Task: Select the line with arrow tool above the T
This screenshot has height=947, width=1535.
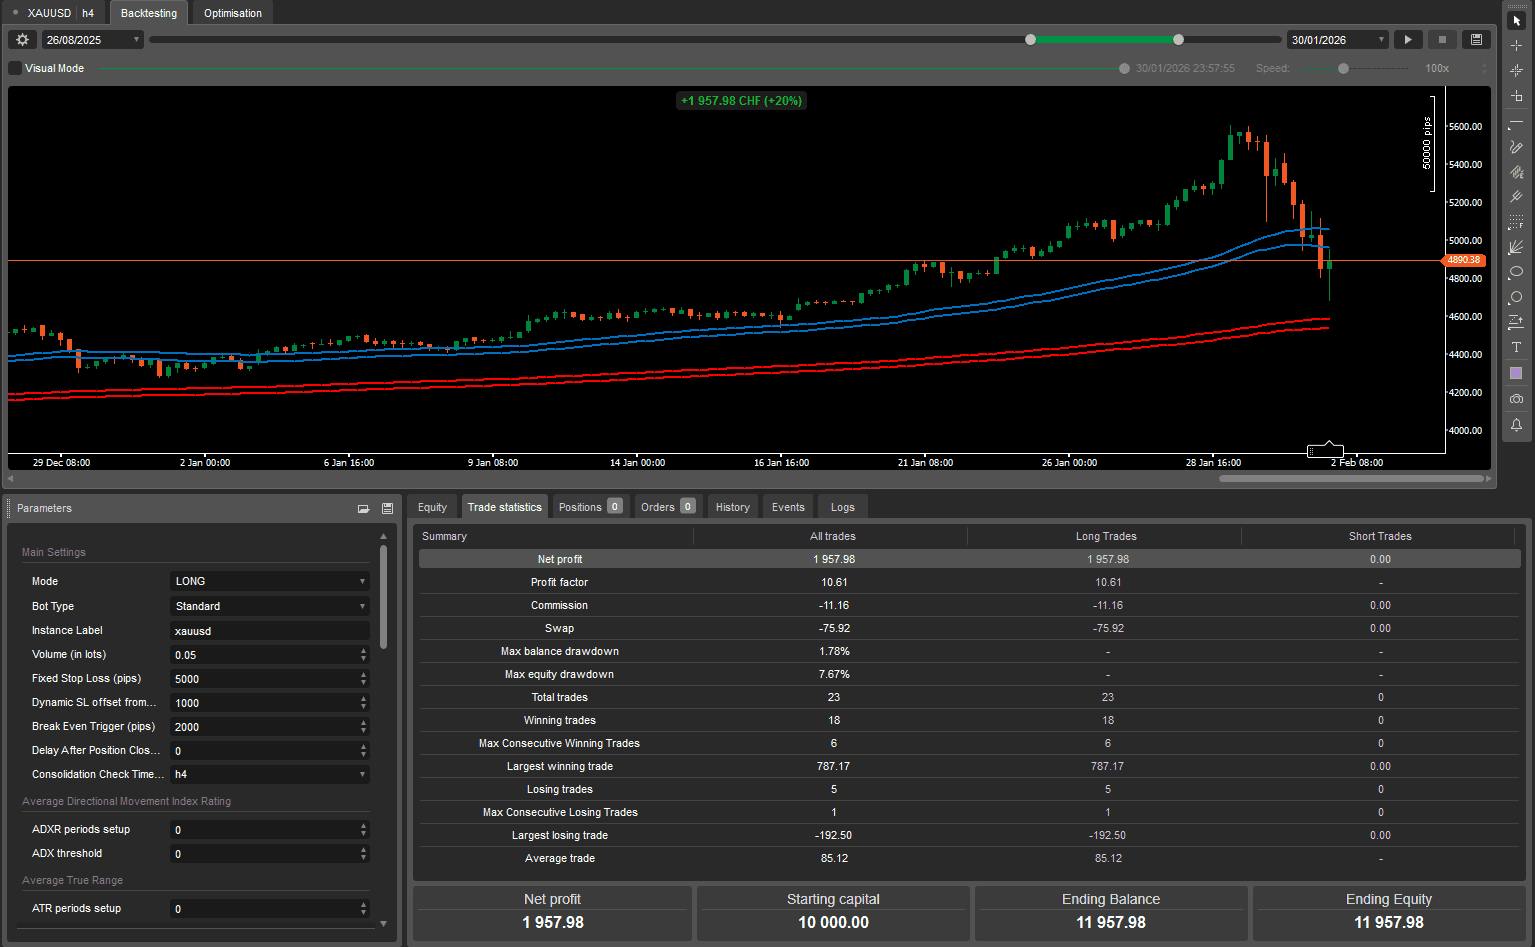Action: [x=1516, y=322]
